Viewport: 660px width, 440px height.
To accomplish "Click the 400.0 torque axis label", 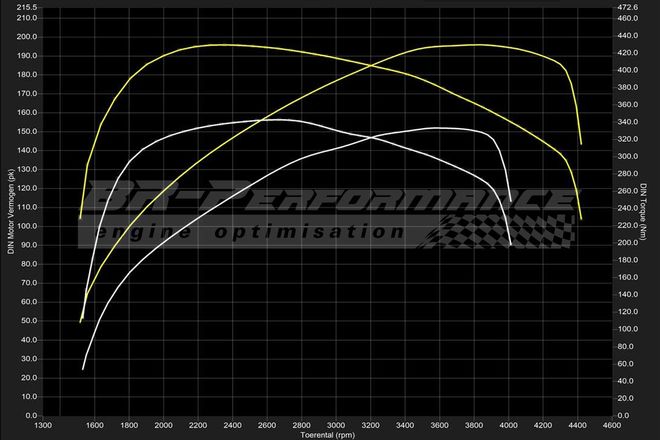I will point(628,70).
